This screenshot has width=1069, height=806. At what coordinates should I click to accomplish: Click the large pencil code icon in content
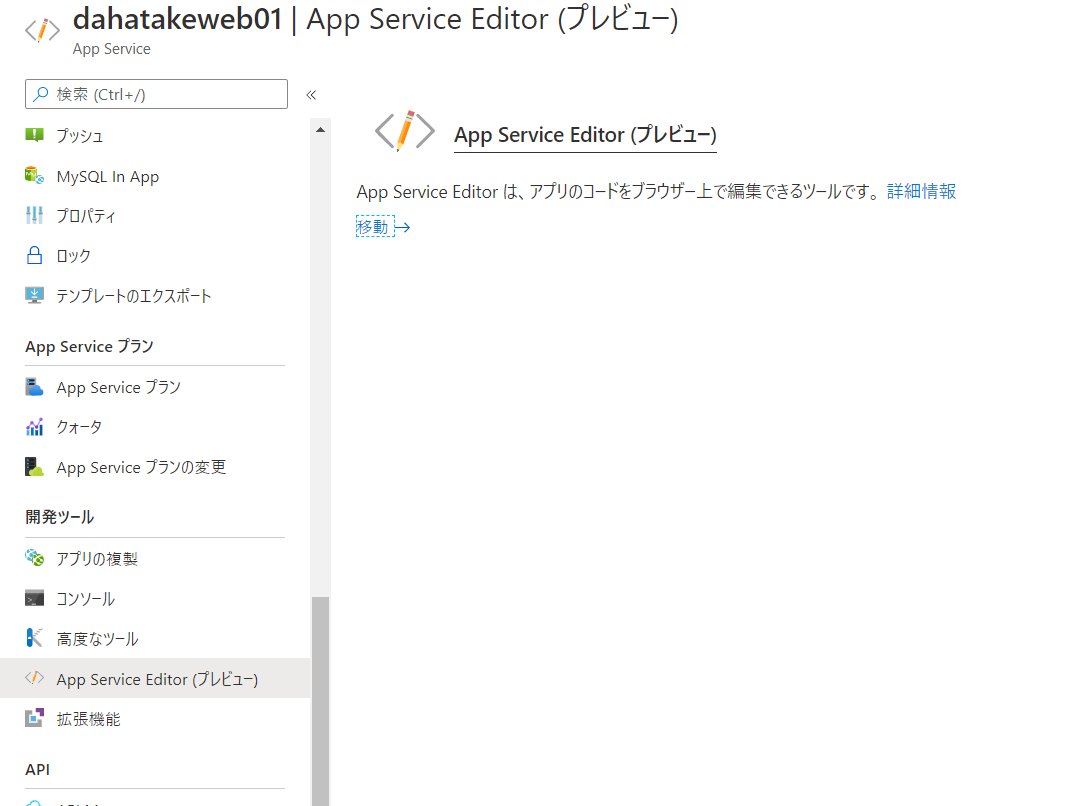(x=405, y=130)
